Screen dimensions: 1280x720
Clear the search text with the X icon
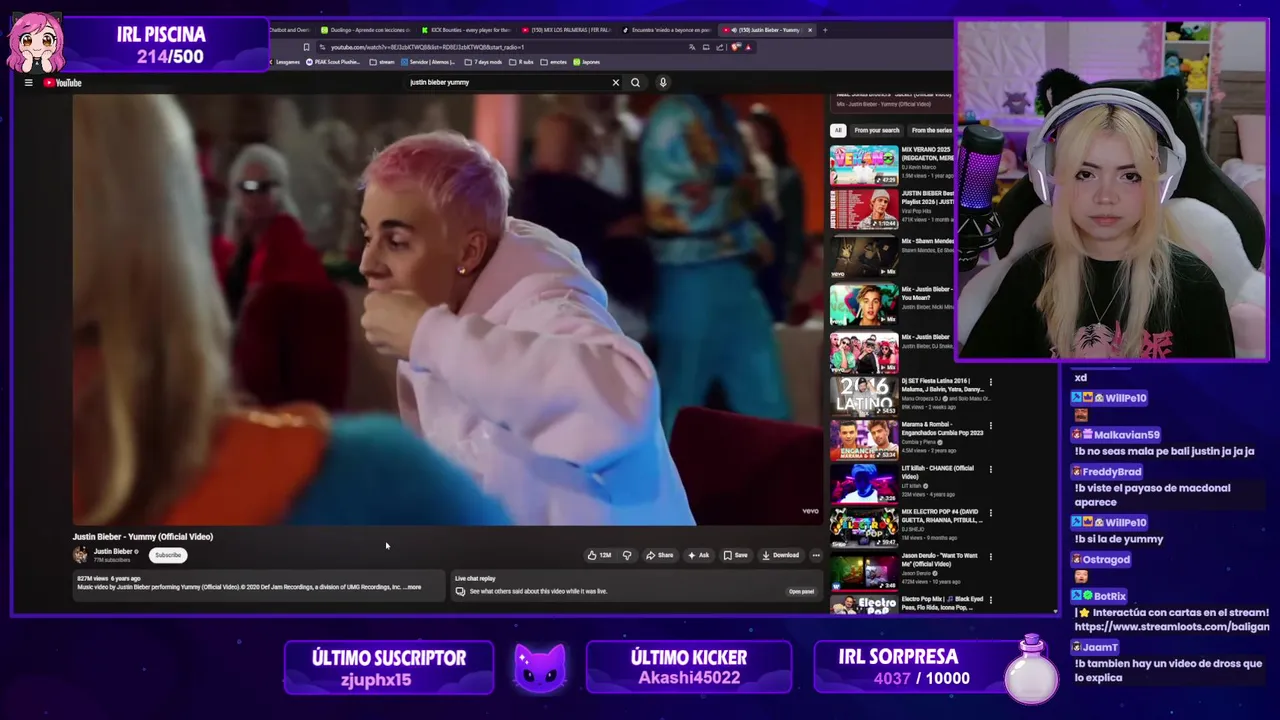(615, 83)
